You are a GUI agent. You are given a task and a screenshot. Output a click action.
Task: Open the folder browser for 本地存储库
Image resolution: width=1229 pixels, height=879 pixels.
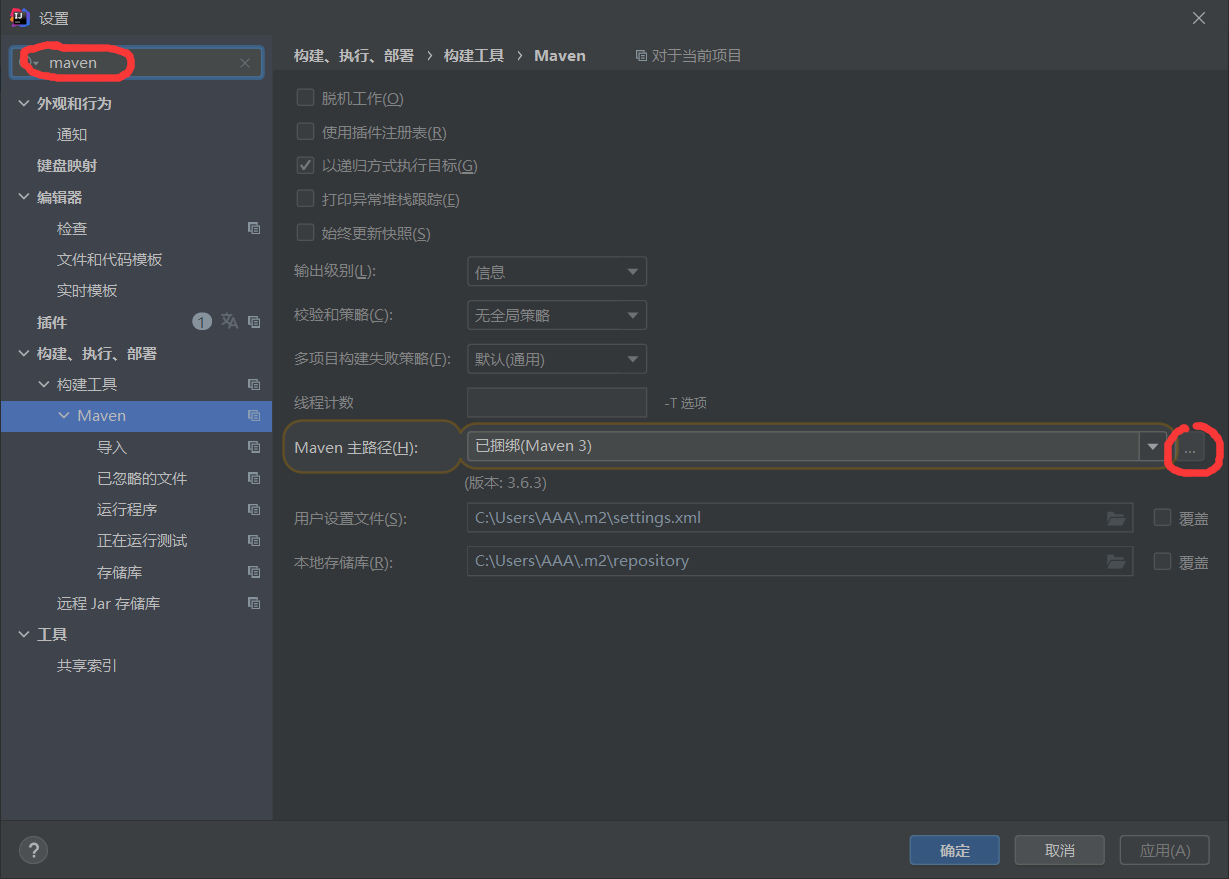click(x=1116, y=561)
